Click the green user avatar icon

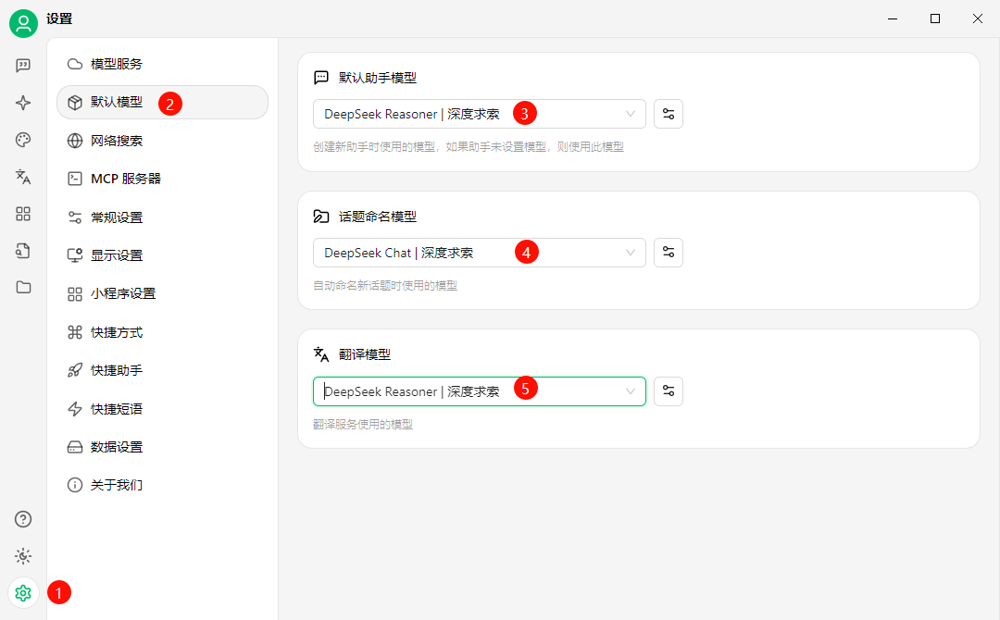(x=23, y=22)
